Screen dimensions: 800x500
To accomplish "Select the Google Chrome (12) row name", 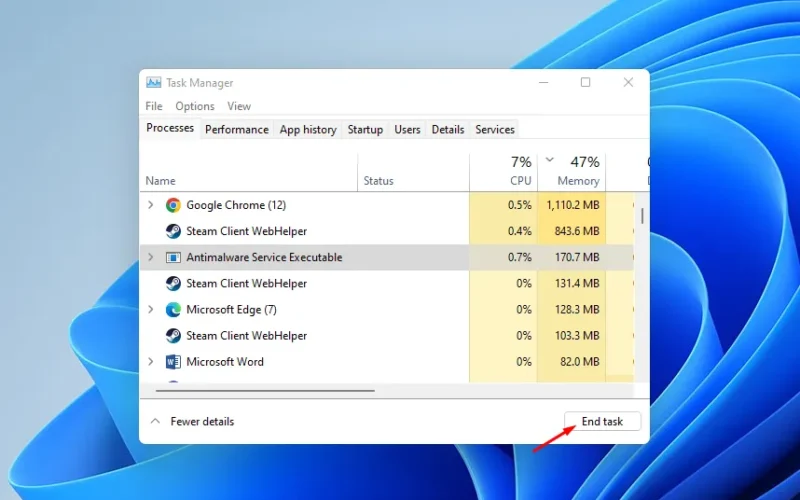I will point(236,205).
